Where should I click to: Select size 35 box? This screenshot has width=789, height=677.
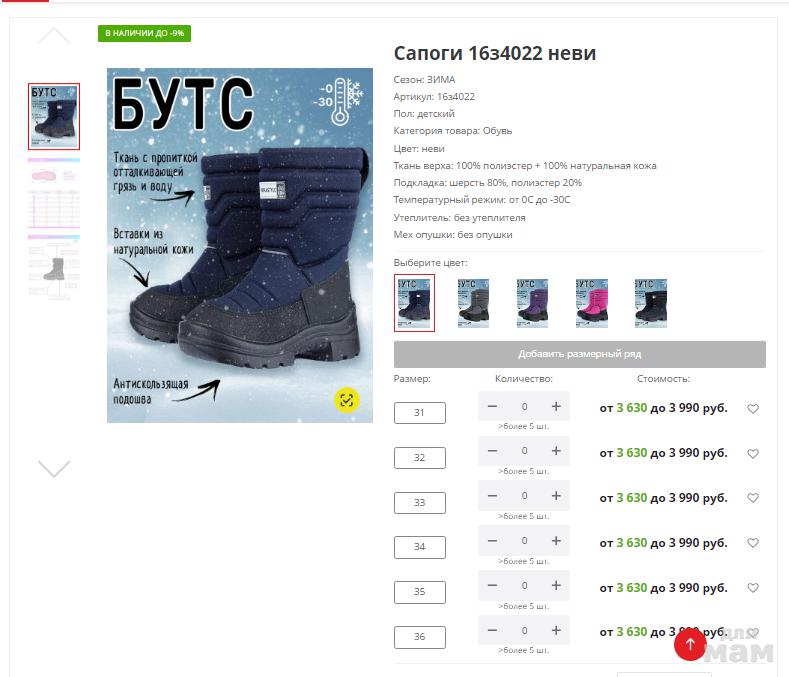coord(420,592)
